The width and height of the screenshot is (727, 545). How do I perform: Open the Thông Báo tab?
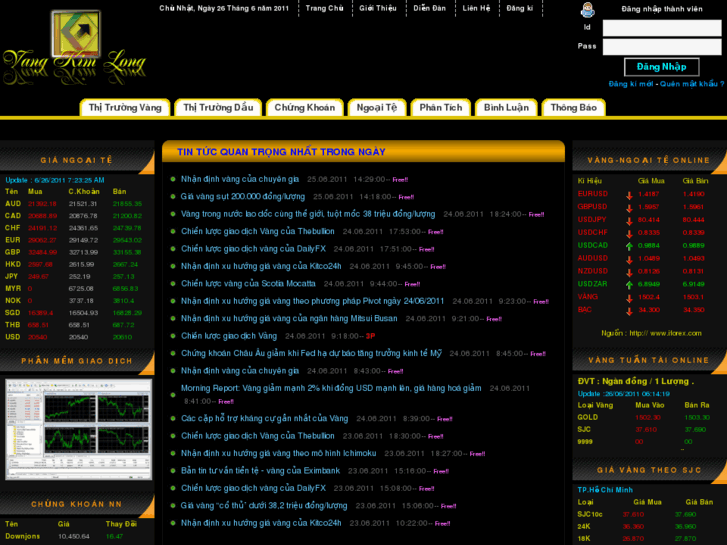(574, 108)
